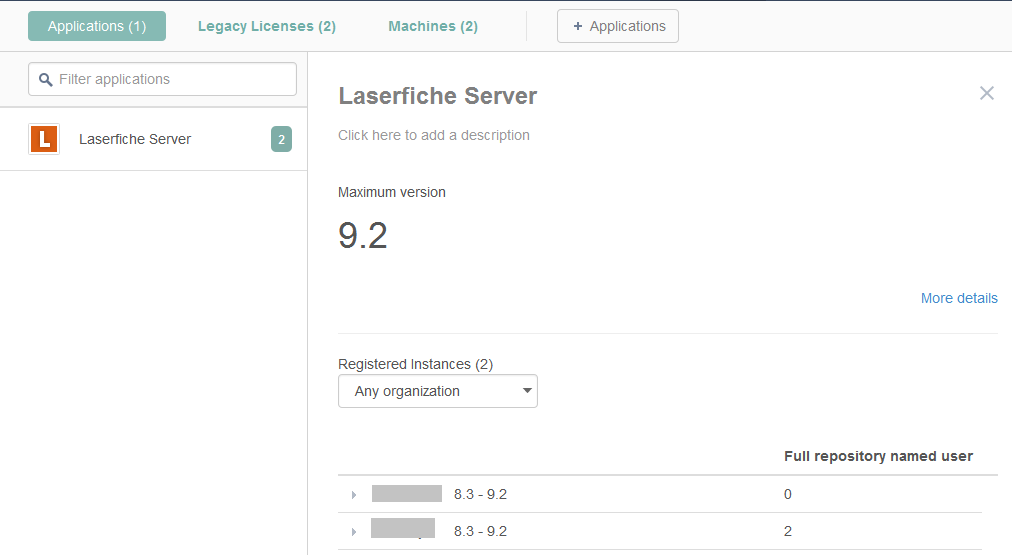The image size is (1012, 555).
Task: Click the maximum version value 9.2
Action: click(x=363, y=236)
